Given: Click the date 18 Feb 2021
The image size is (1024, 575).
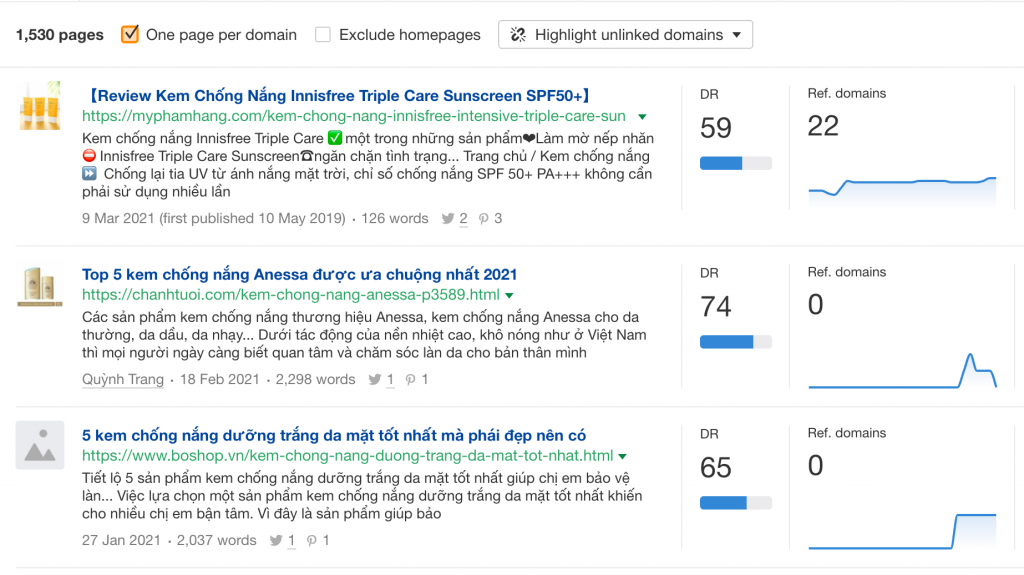Looking at the screenshot, I should click(x=219, y=380).
